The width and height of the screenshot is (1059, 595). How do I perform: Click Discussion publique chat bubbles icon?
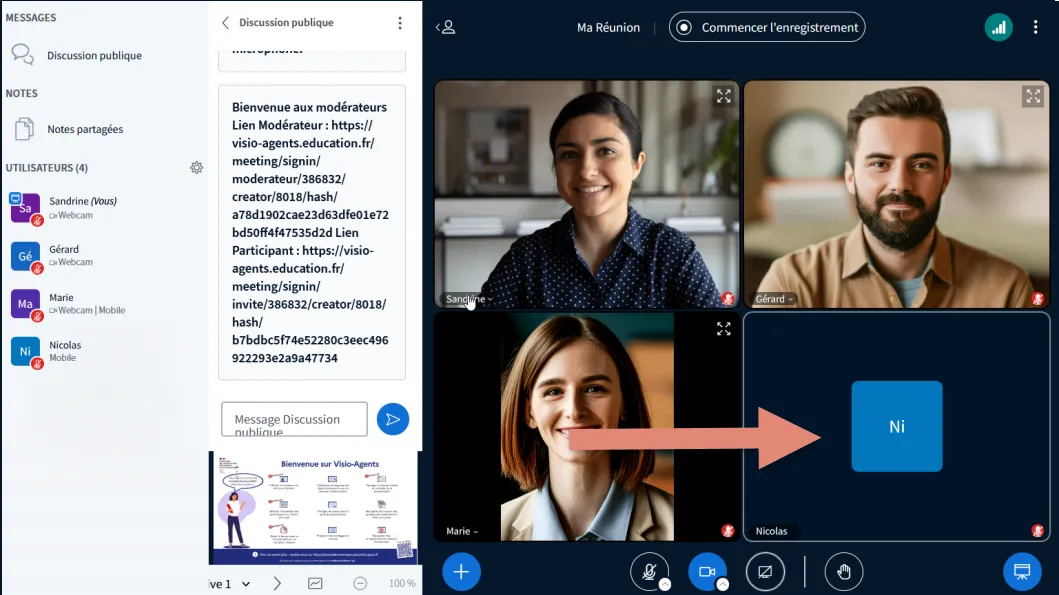point(22,55)
